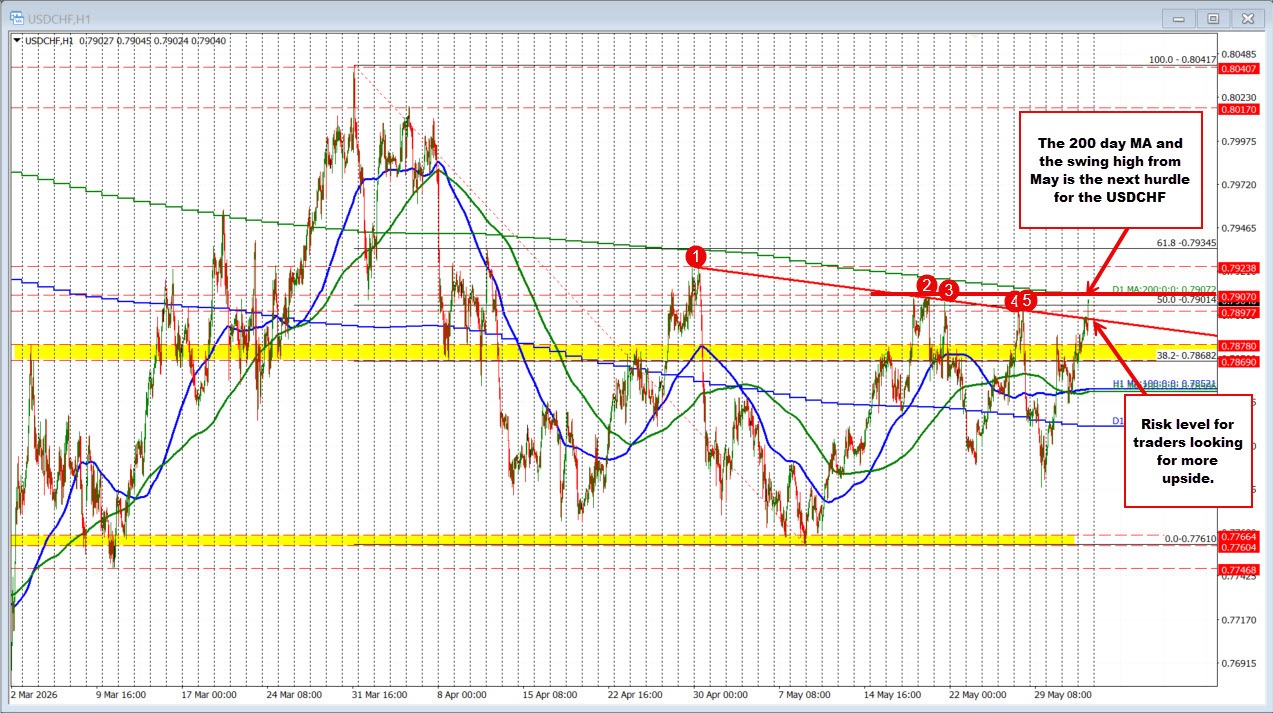Click the red 0.79238 price level label
This screenshot has height=713, width=1273.
click(x=1238, y=268)
